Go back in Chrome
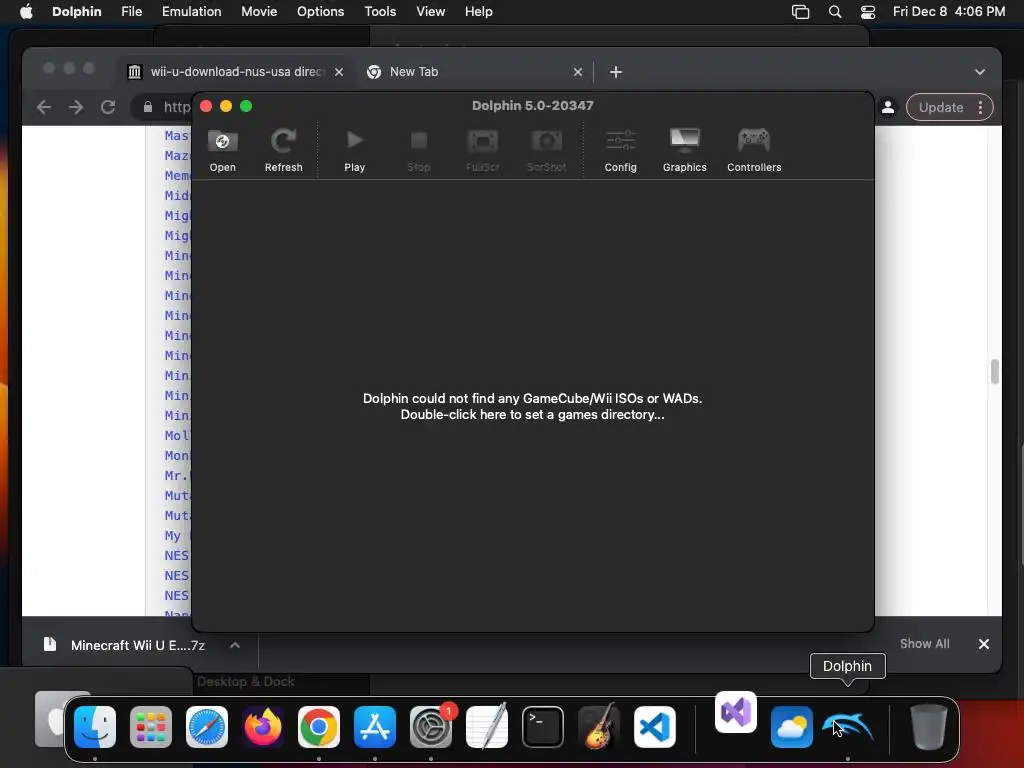The height and width of the screenshot is (768, 1024). [44, 107]
